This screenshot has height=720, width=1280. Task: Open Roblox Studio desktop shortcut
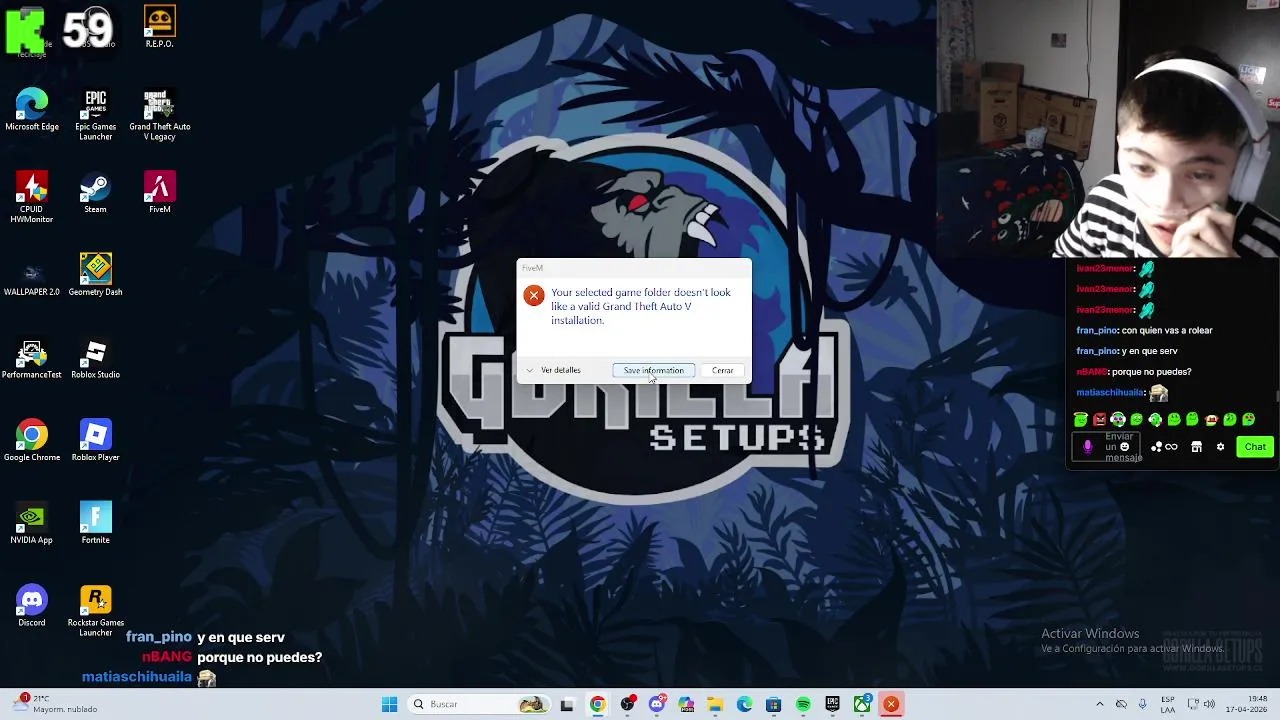[95, 359]
